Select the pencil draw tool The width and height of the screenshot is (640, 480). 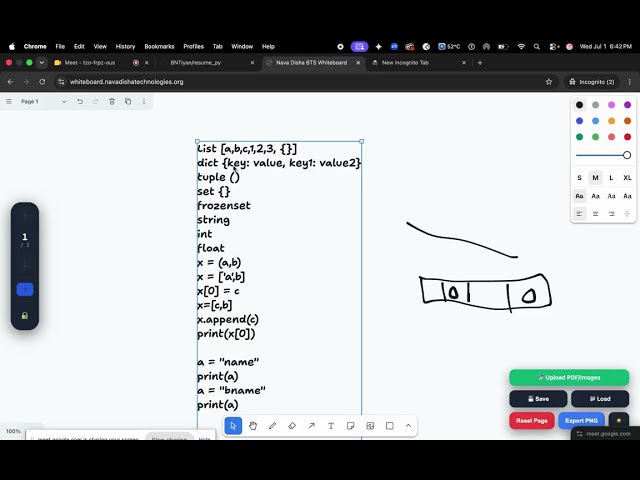272,426
